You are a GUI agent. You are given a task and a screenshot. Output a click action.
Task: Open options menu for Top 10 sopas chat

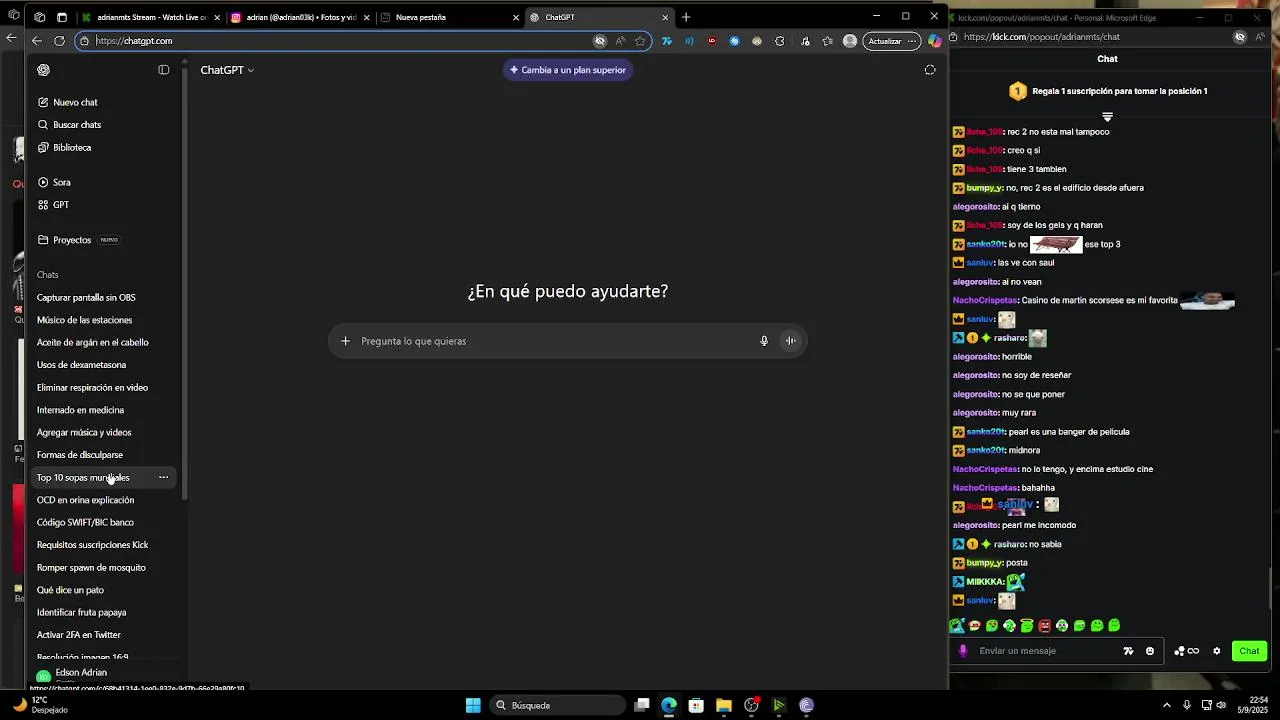click(x=163, y=477)
